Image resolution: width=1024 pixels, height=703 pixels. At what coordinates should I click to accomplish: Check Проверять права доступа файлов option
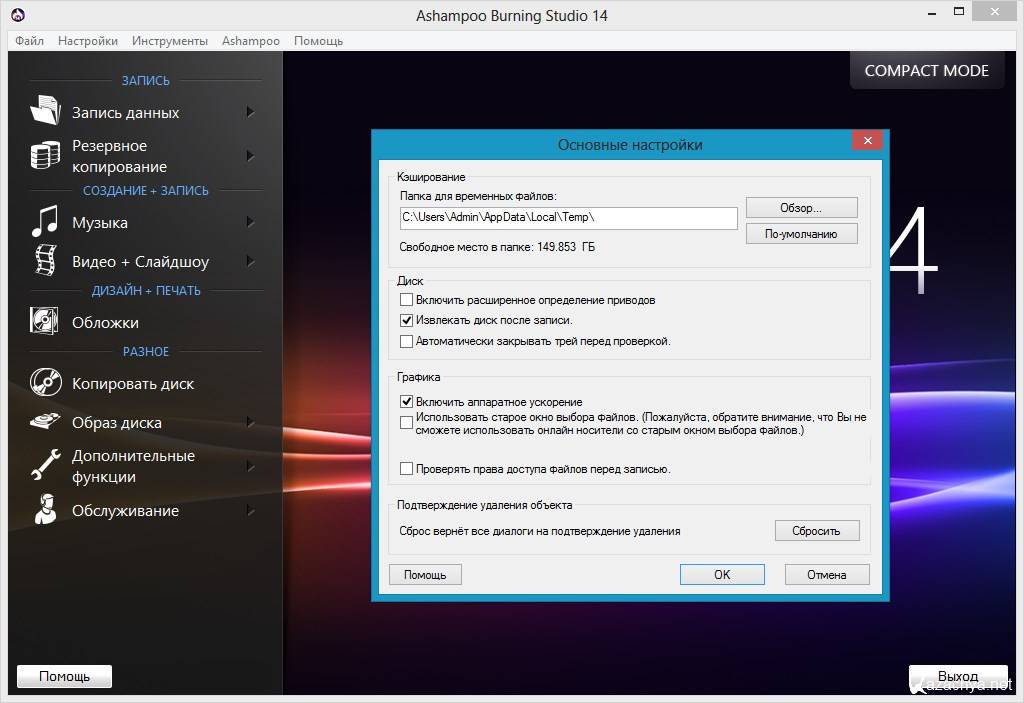point(406,468)
